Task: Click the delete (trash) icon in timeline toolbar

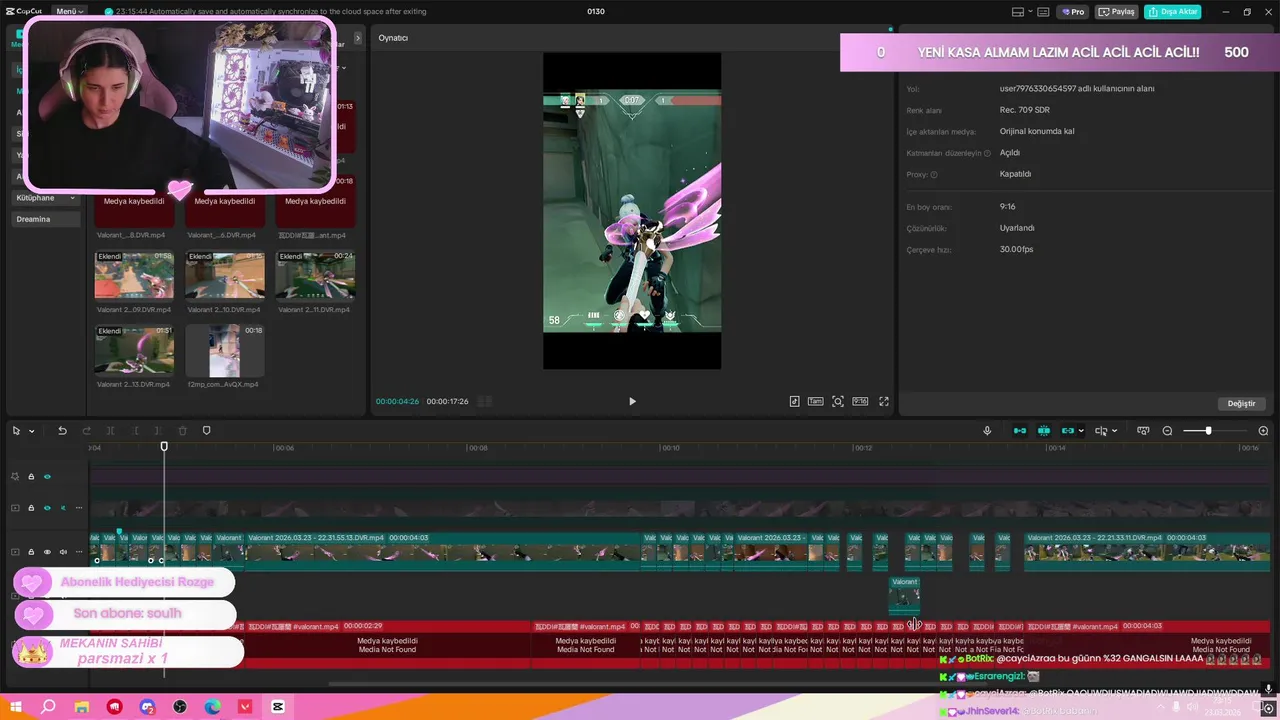Action: [182, 431]
